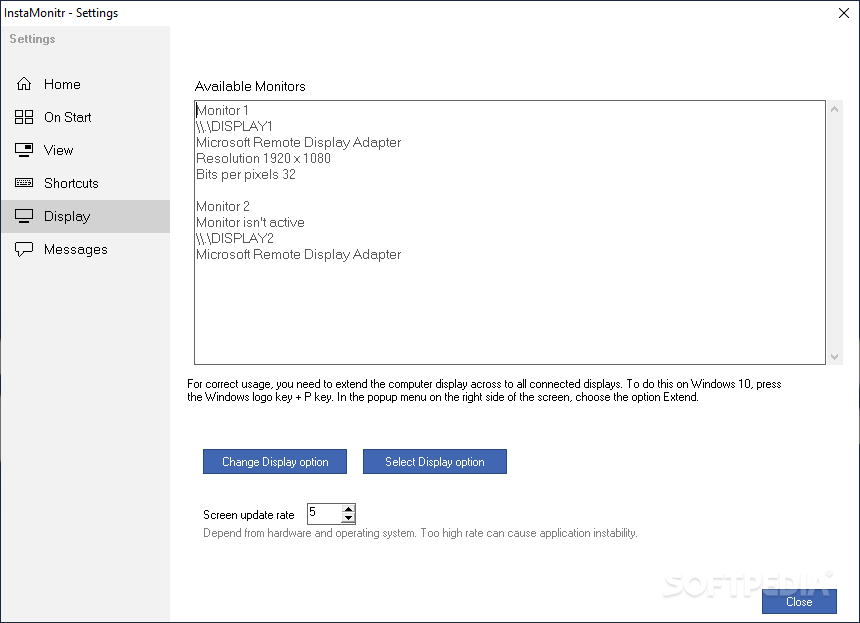Click the 'Settings' sidebar heading
The height and width of the screenshot is (623, 860).
[x=32, y=39]
